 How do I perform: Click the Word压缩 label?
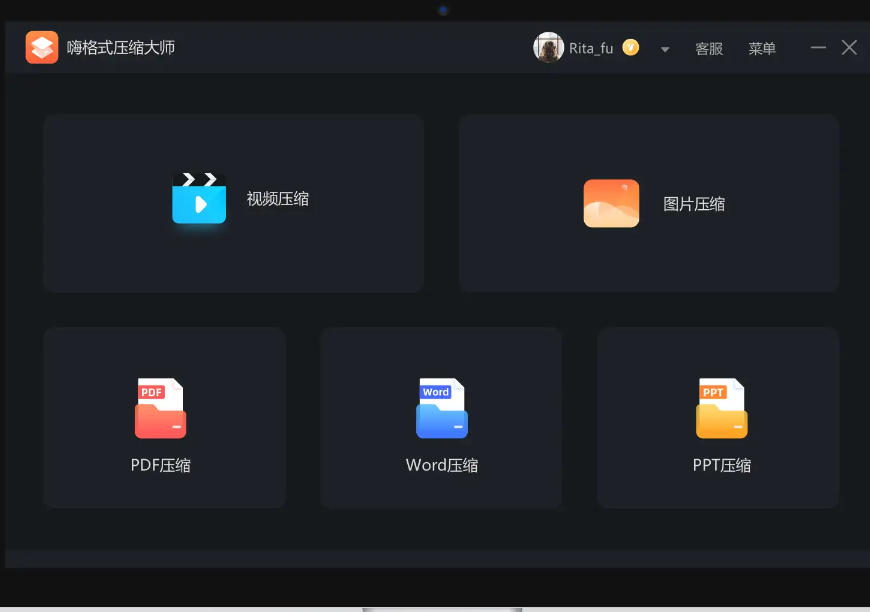442,465
